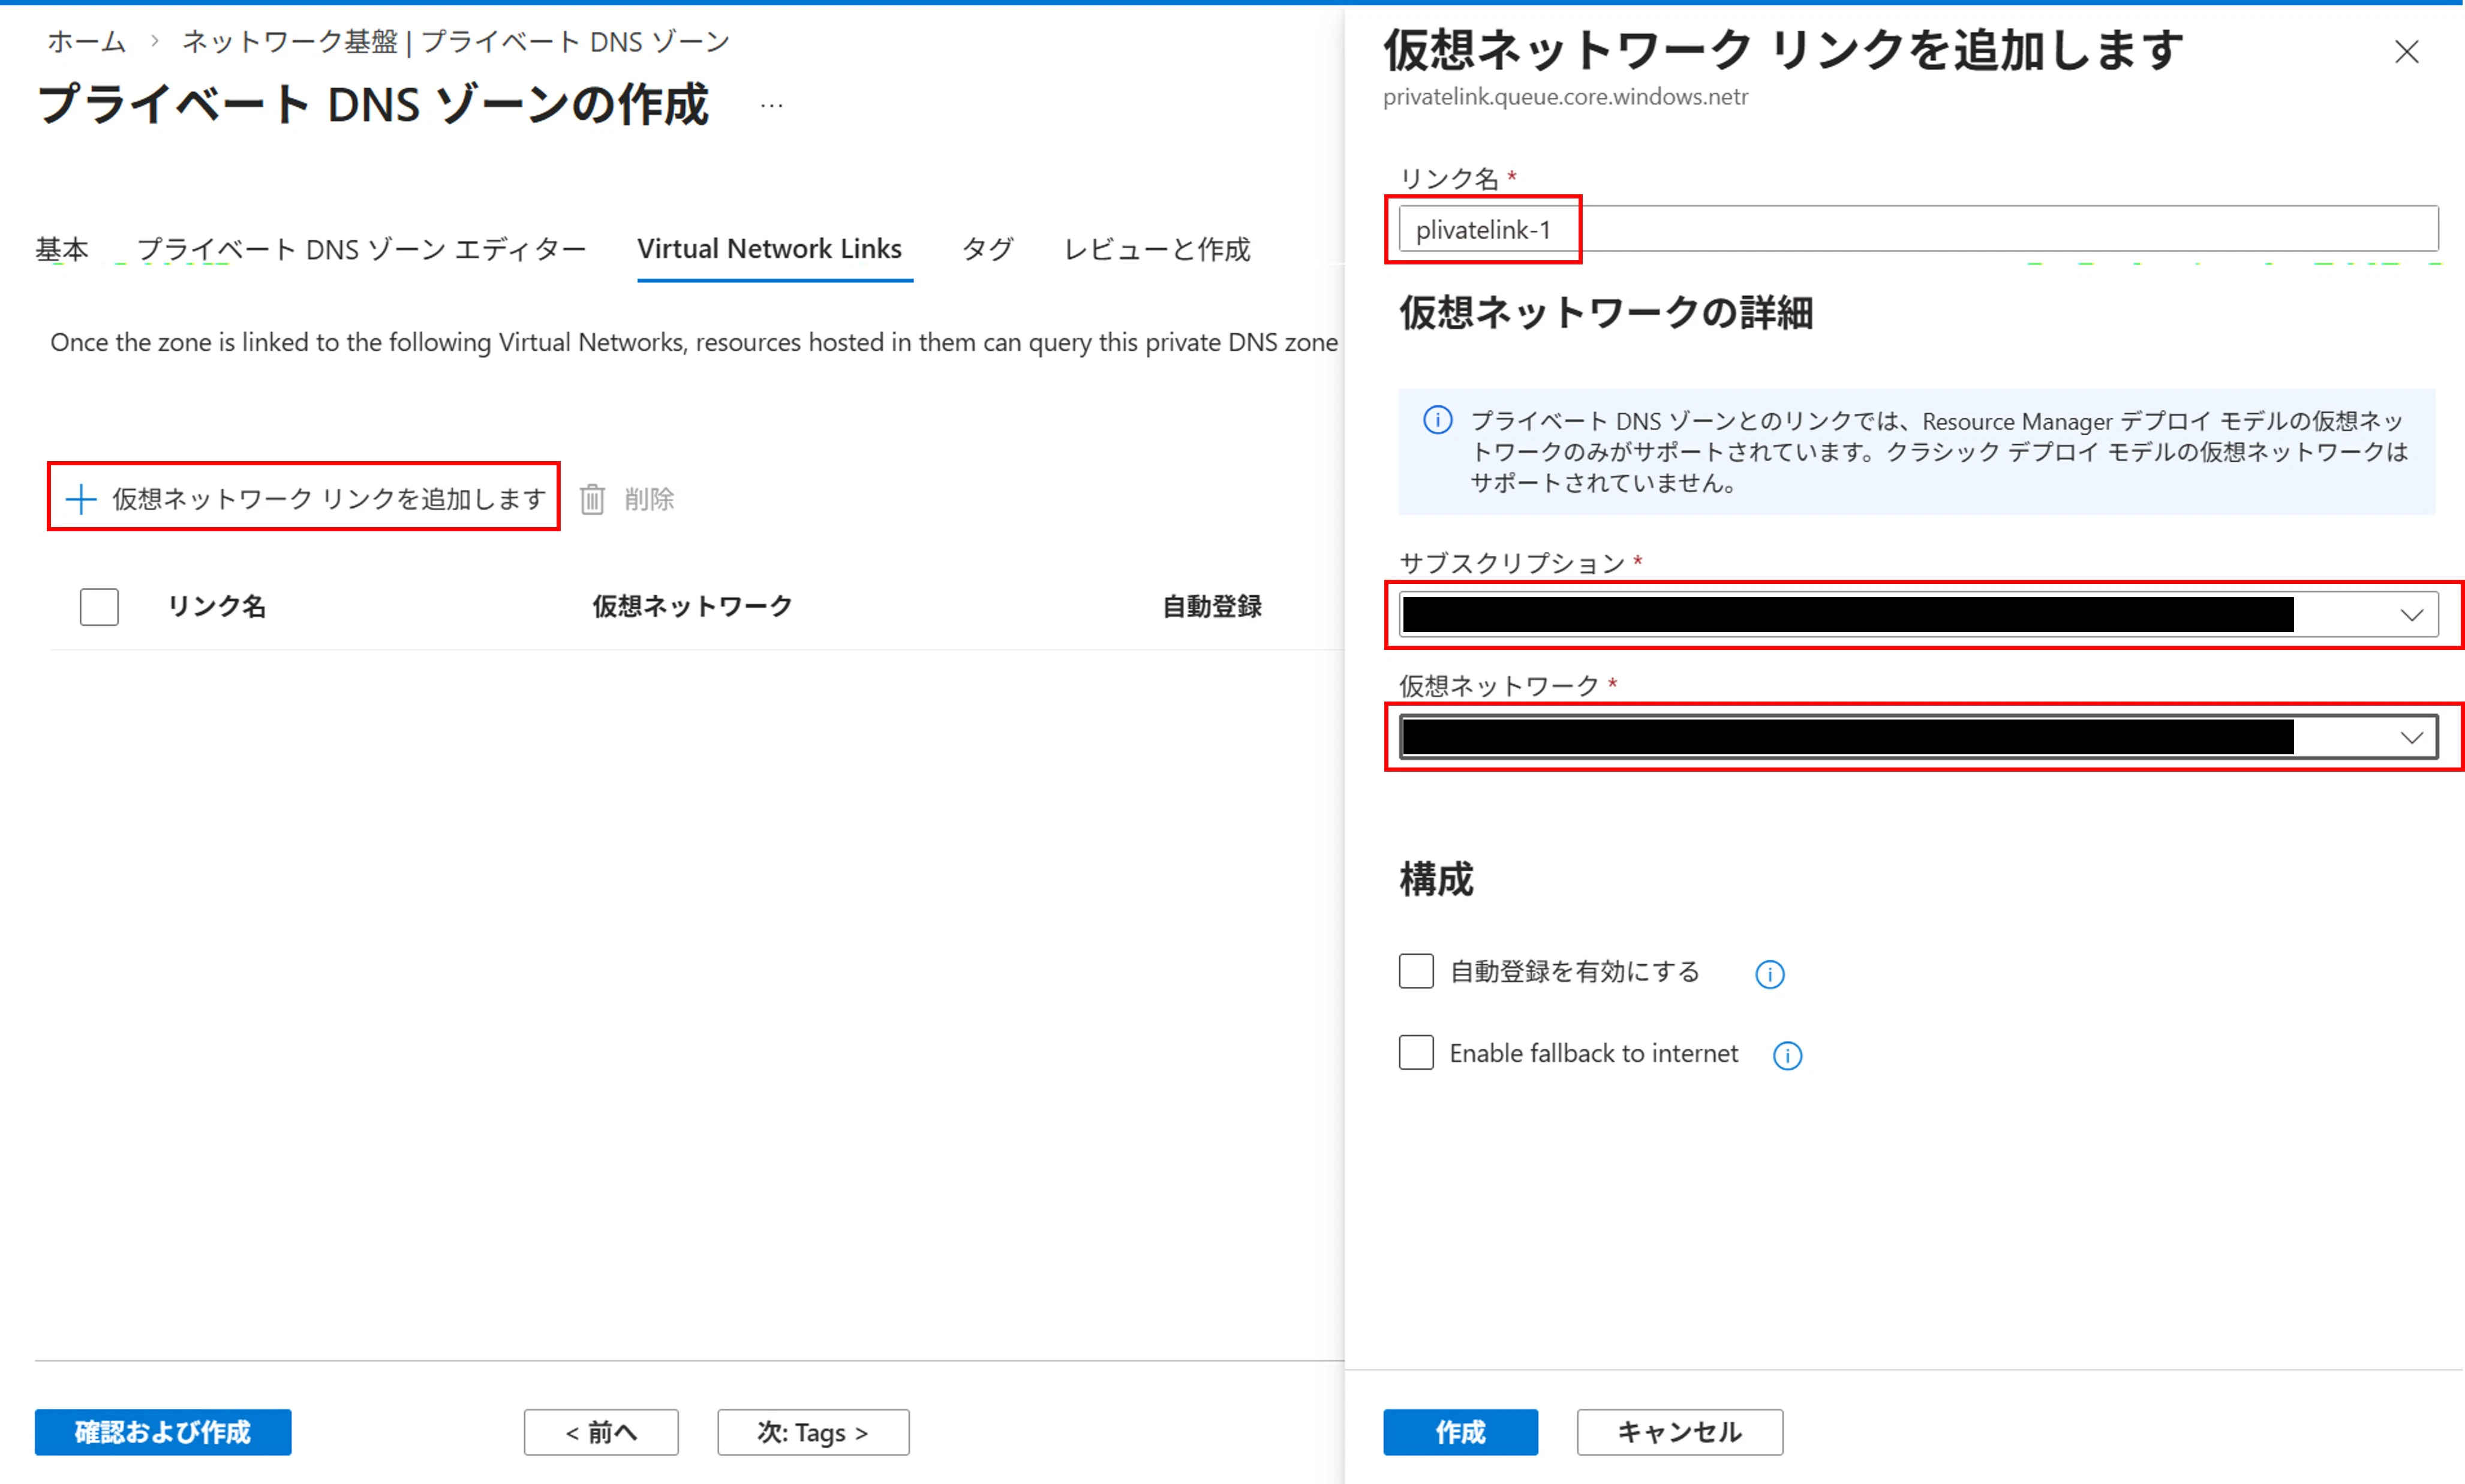Select the trash icon next to 削除

(x=592, y=498)
